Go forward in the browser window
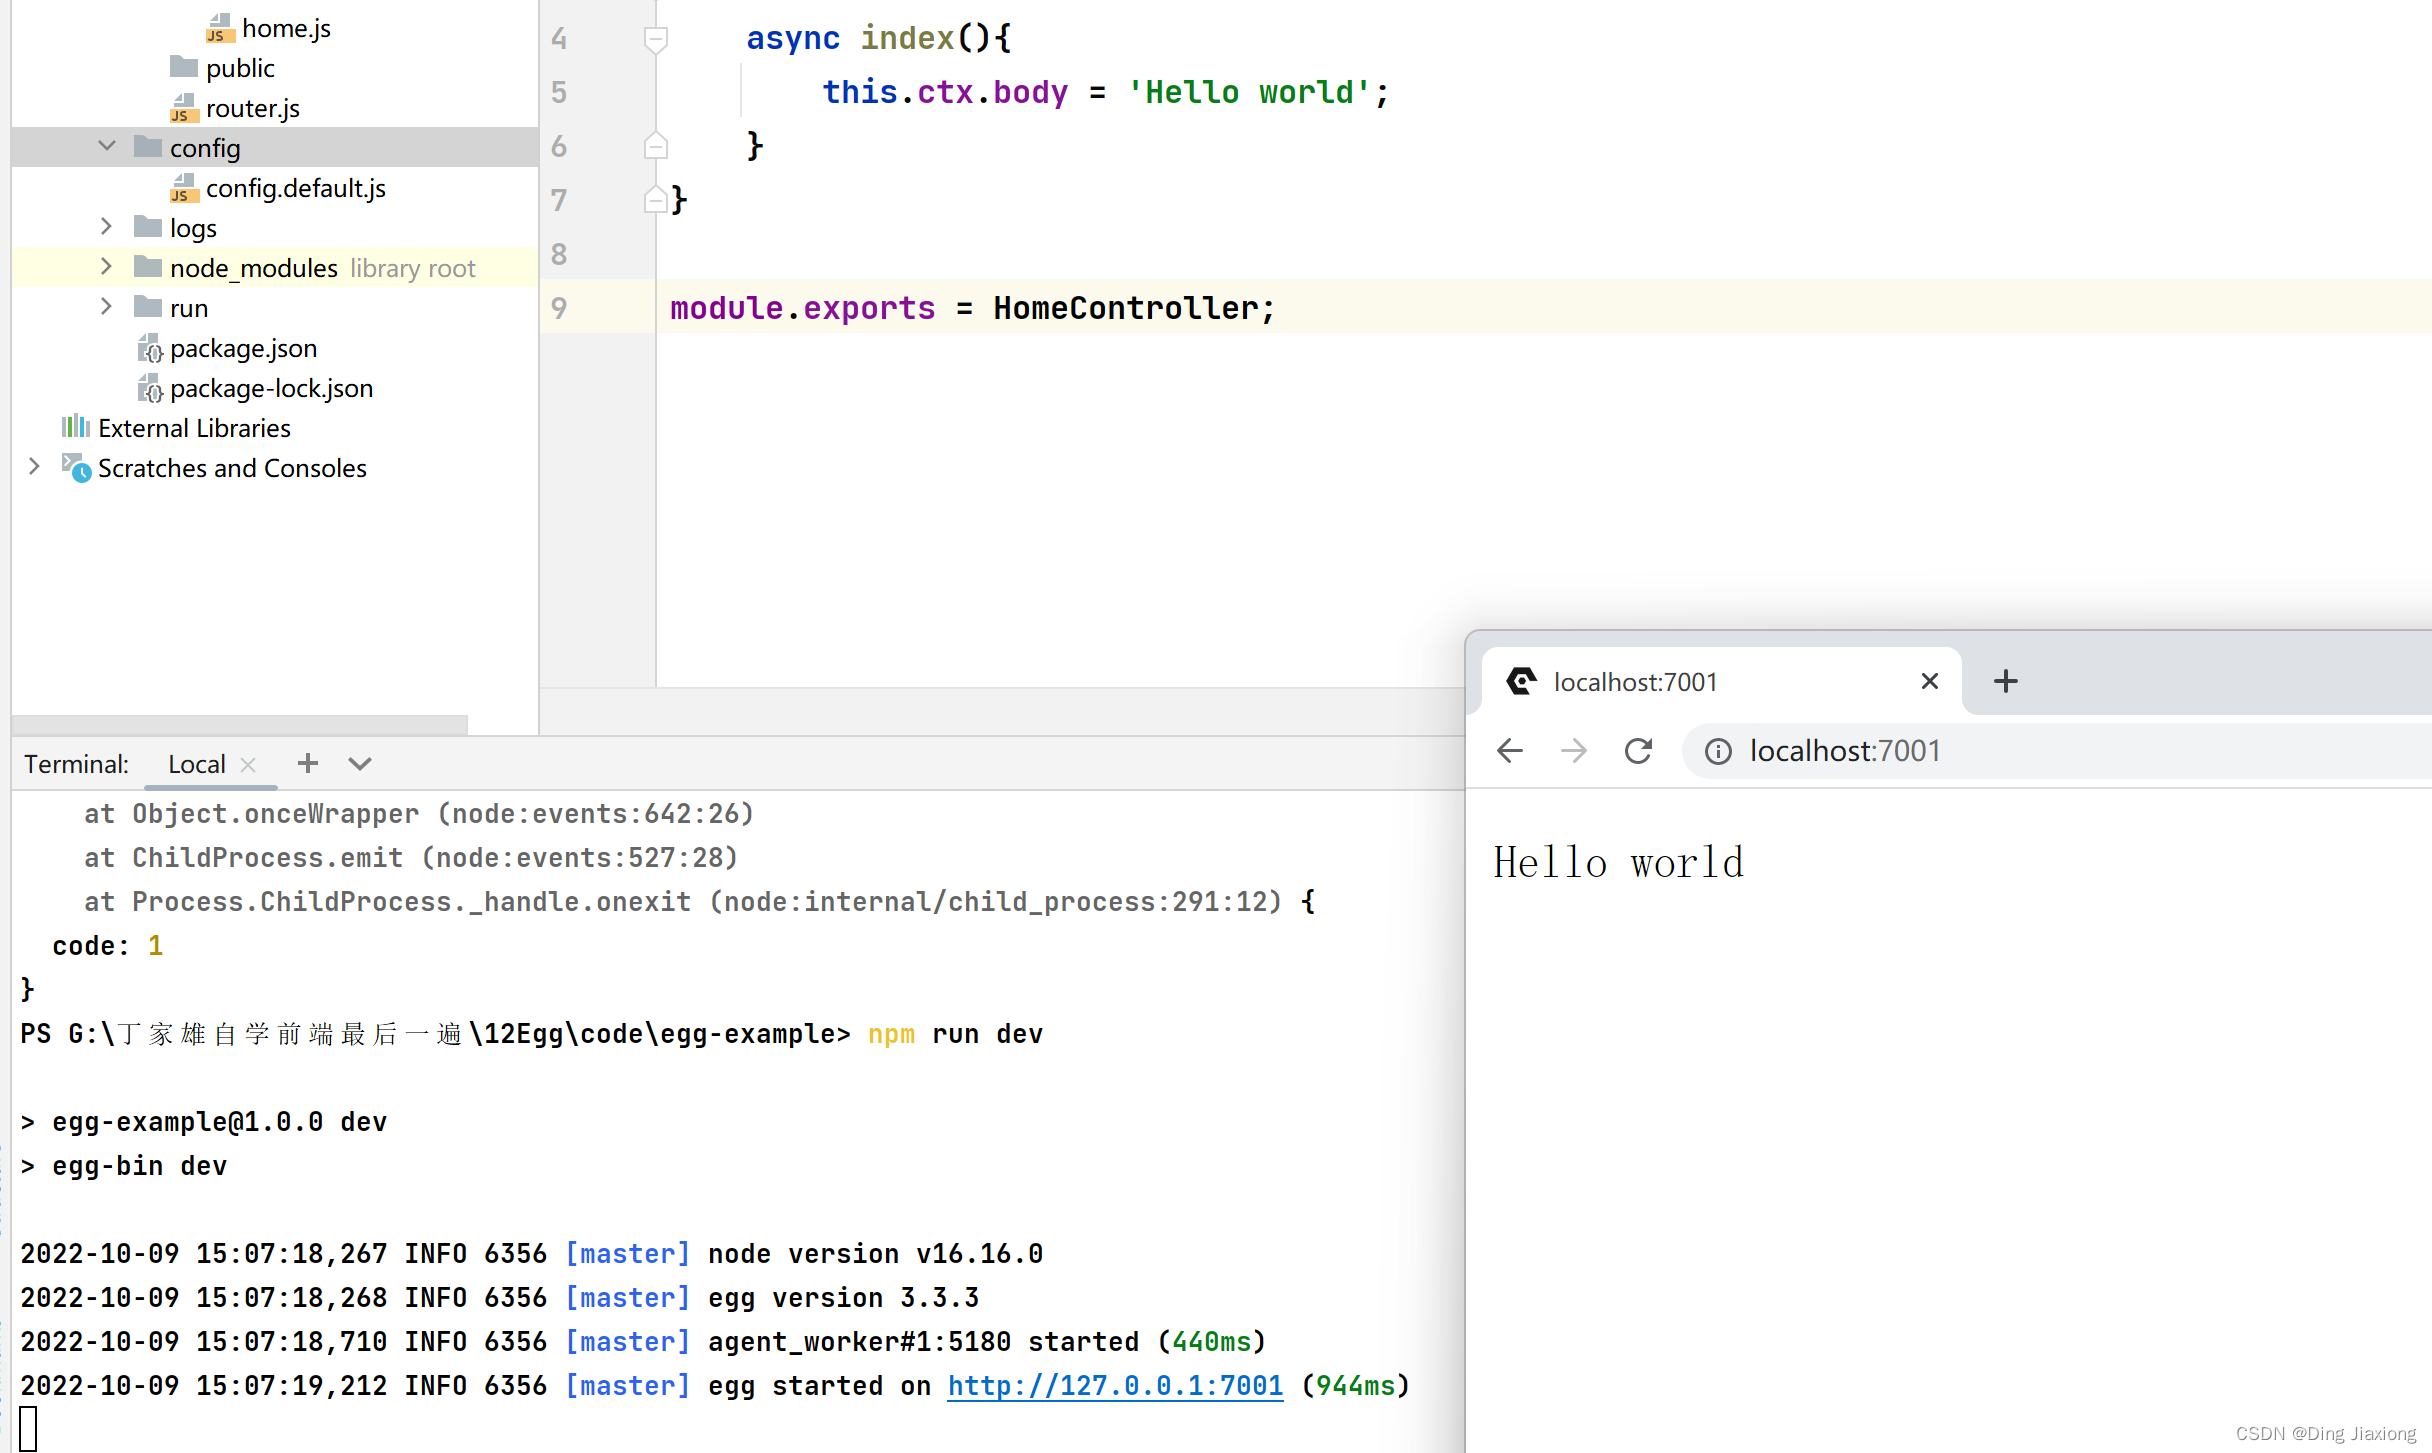The image size is (2432, 1453). (x=1574, y=751)
